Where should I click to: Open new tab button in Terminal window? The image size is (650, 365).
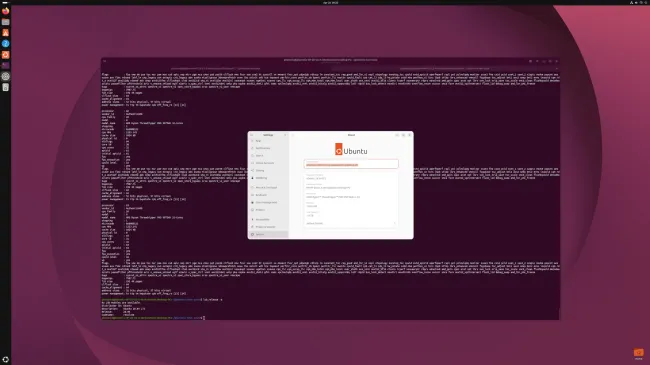(104, 61)
